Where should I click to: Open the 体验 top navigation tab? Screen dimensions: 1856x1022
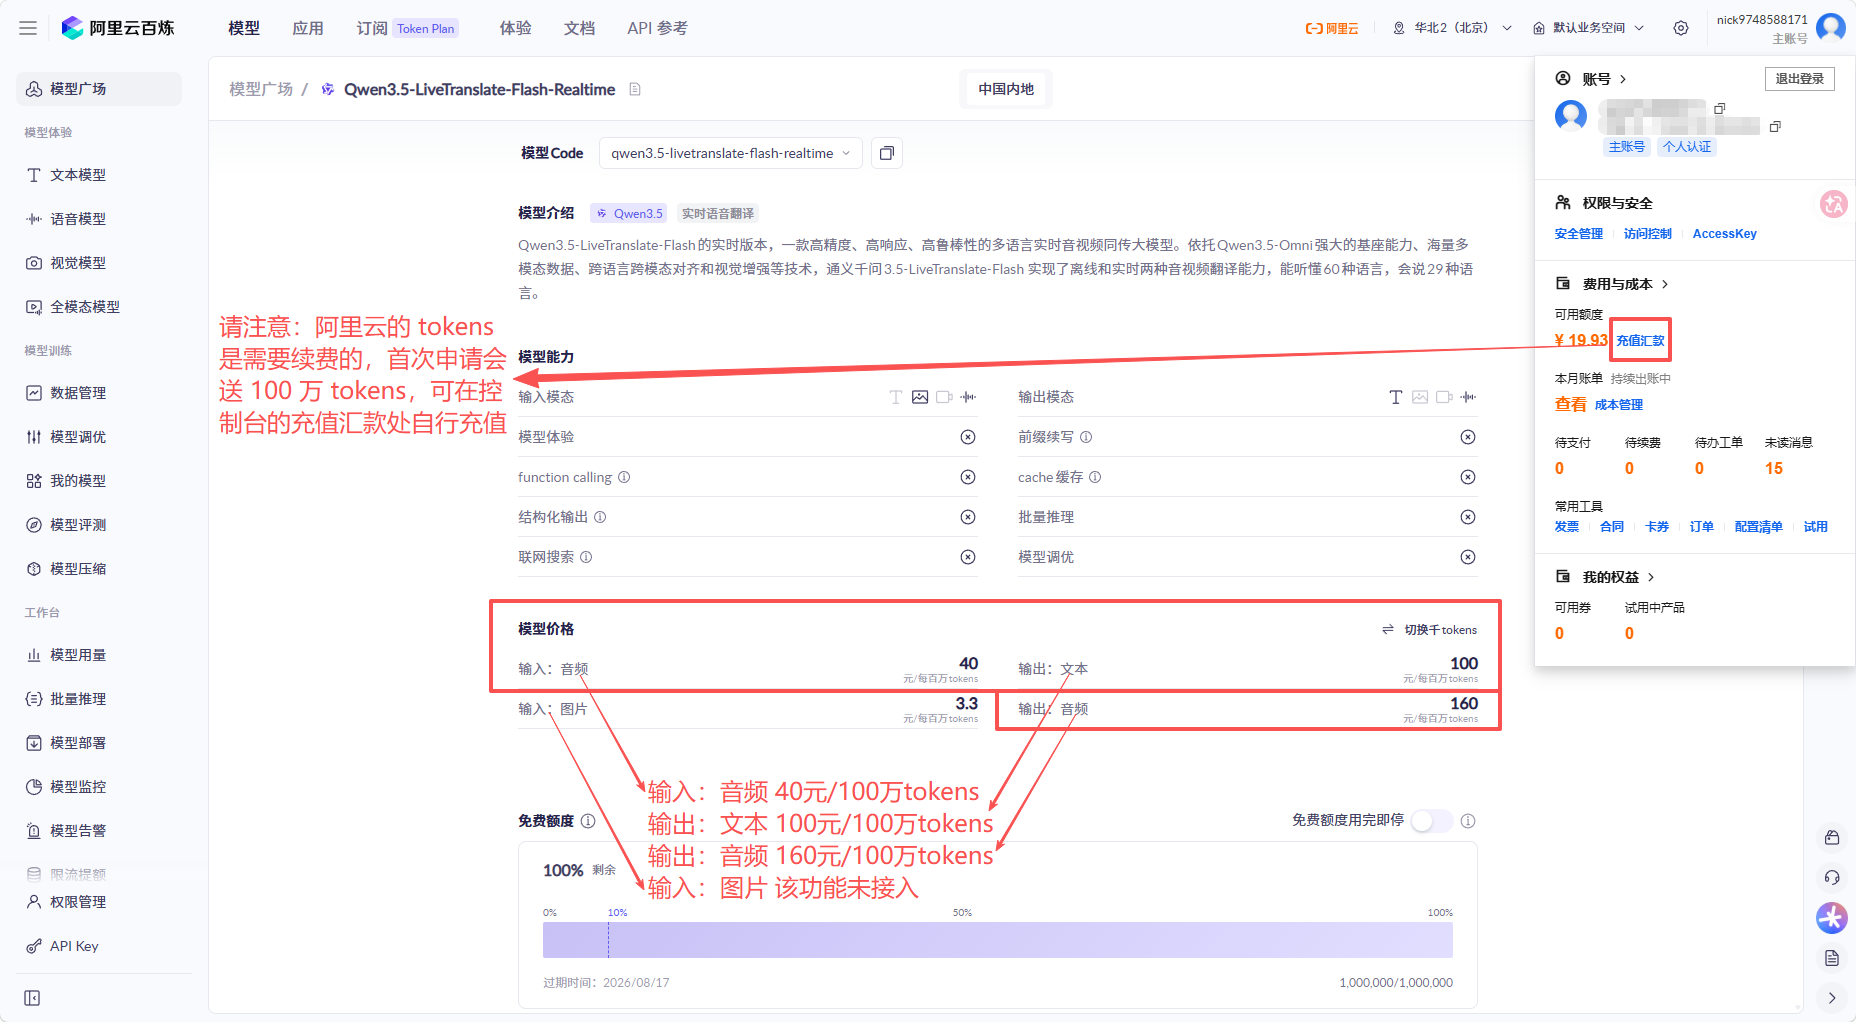coord(516,28)
